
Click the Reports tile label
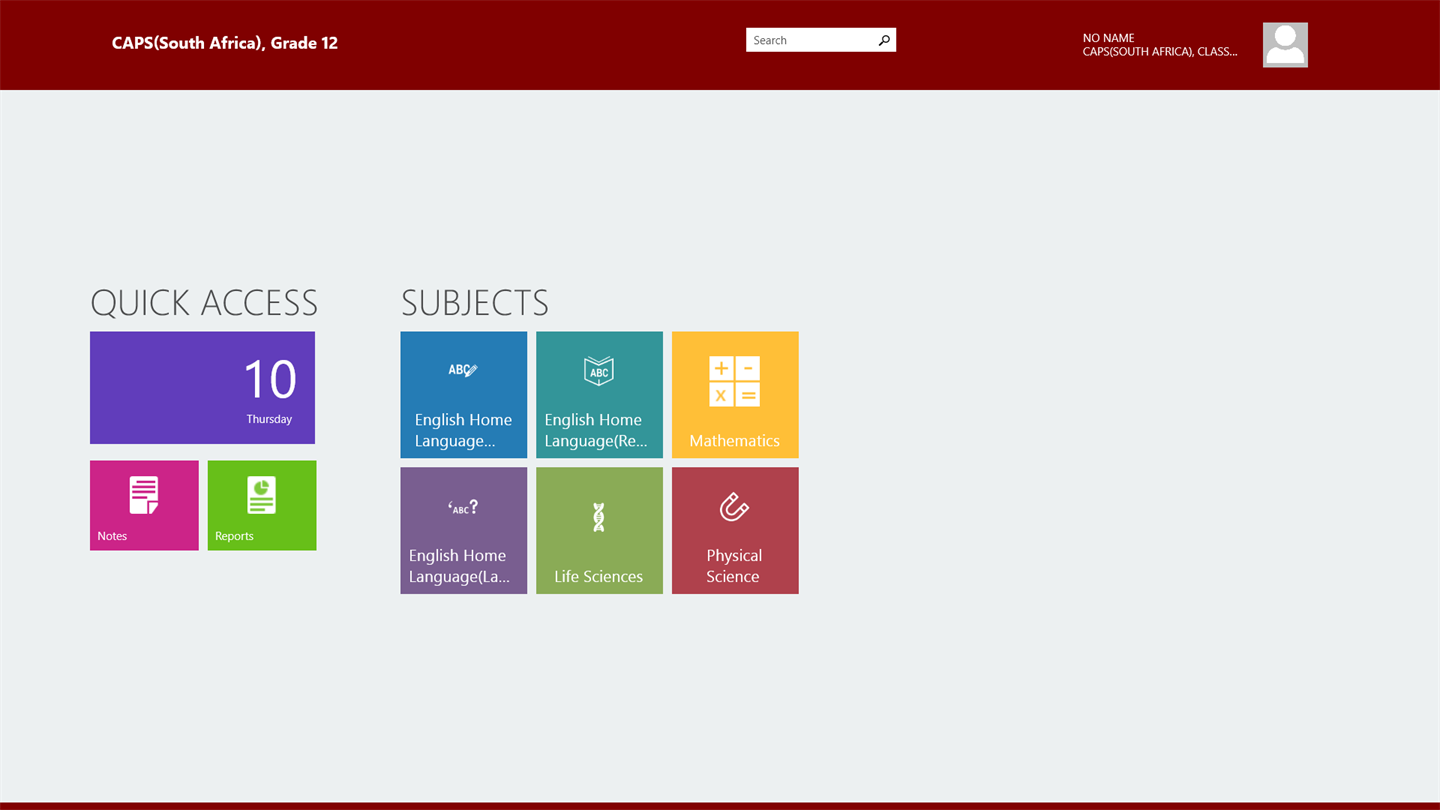pyautogui.click(x=234, y=536)
